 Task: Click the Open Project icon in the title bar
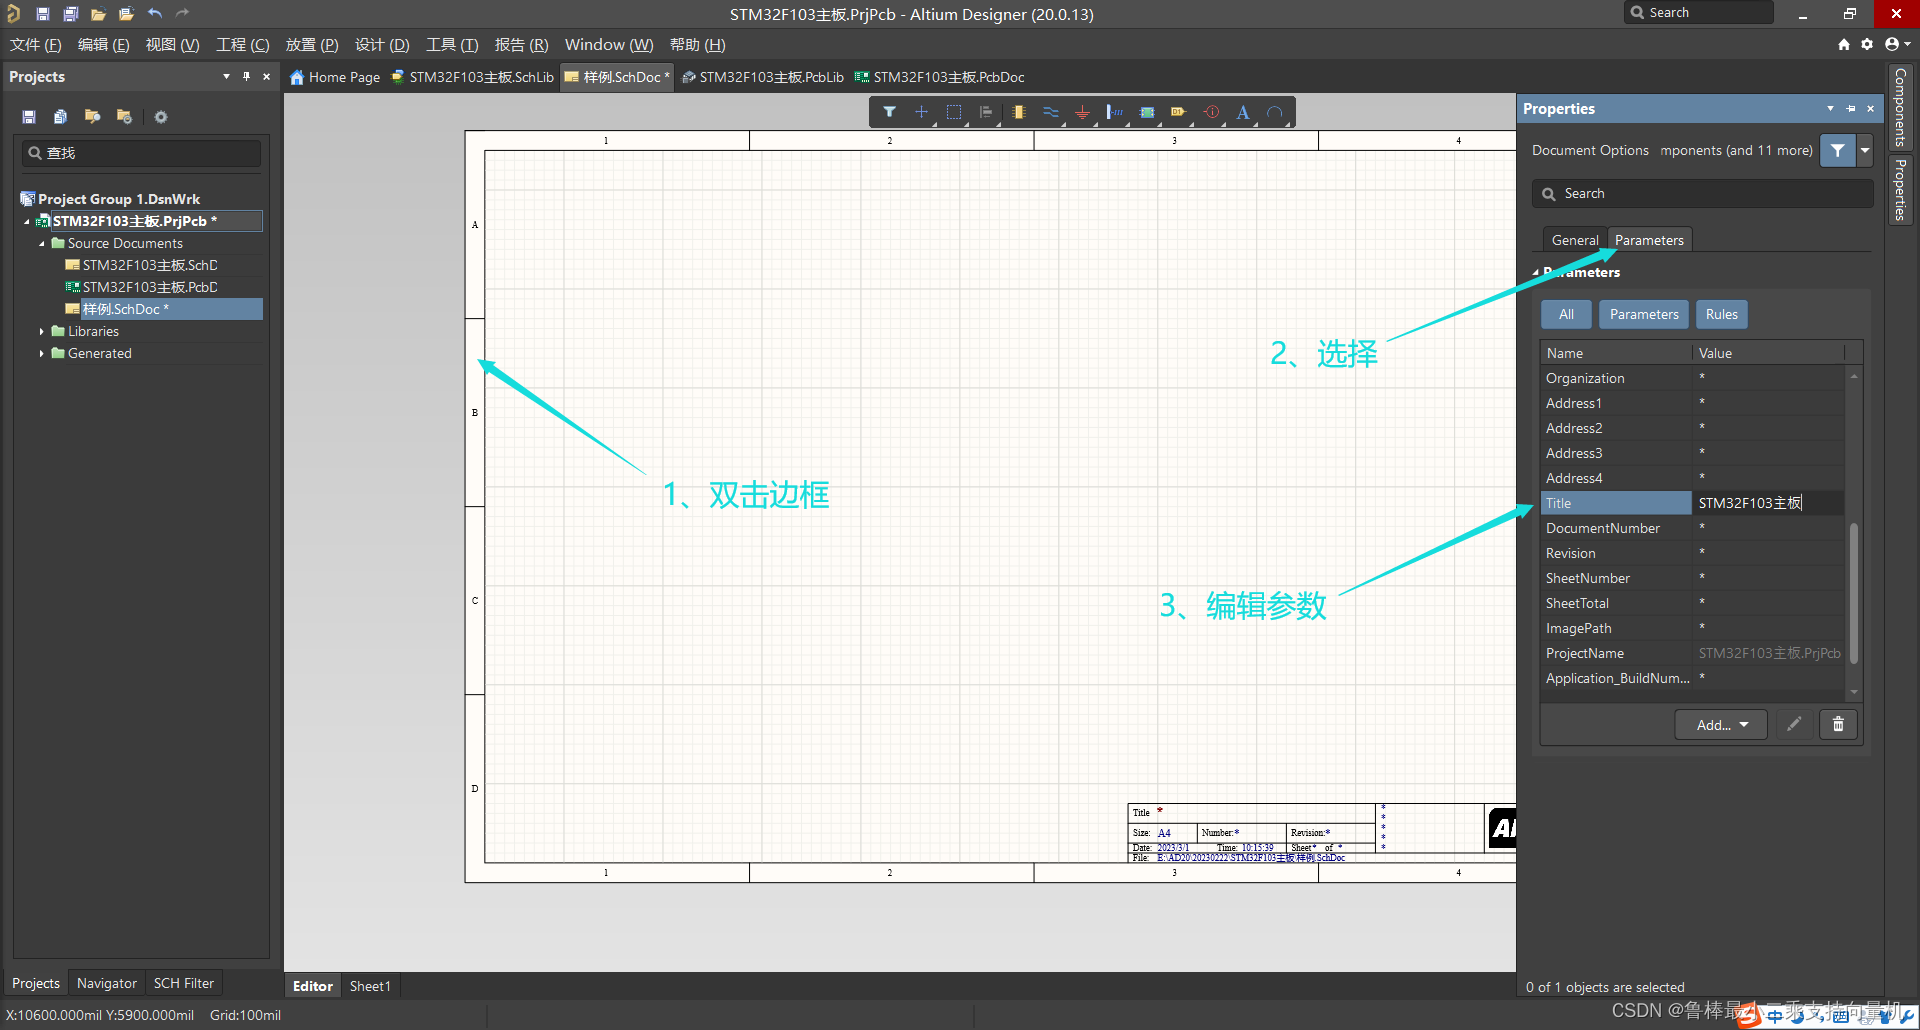[x=126, y=14]
